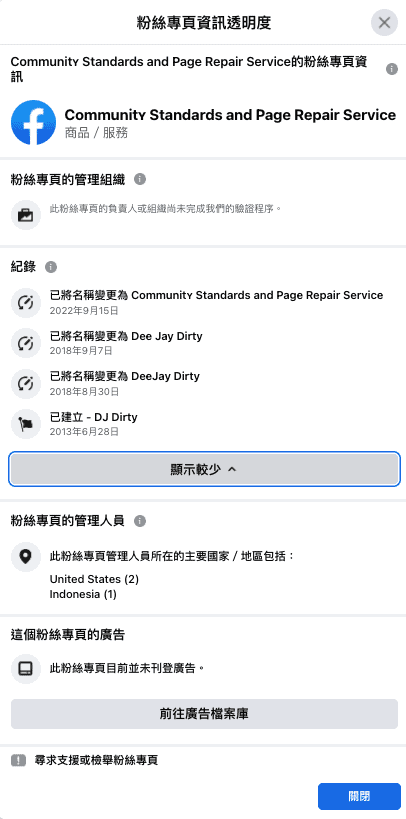
Task: Click the blue 關閉 button
Action: [x=359, y=797]
